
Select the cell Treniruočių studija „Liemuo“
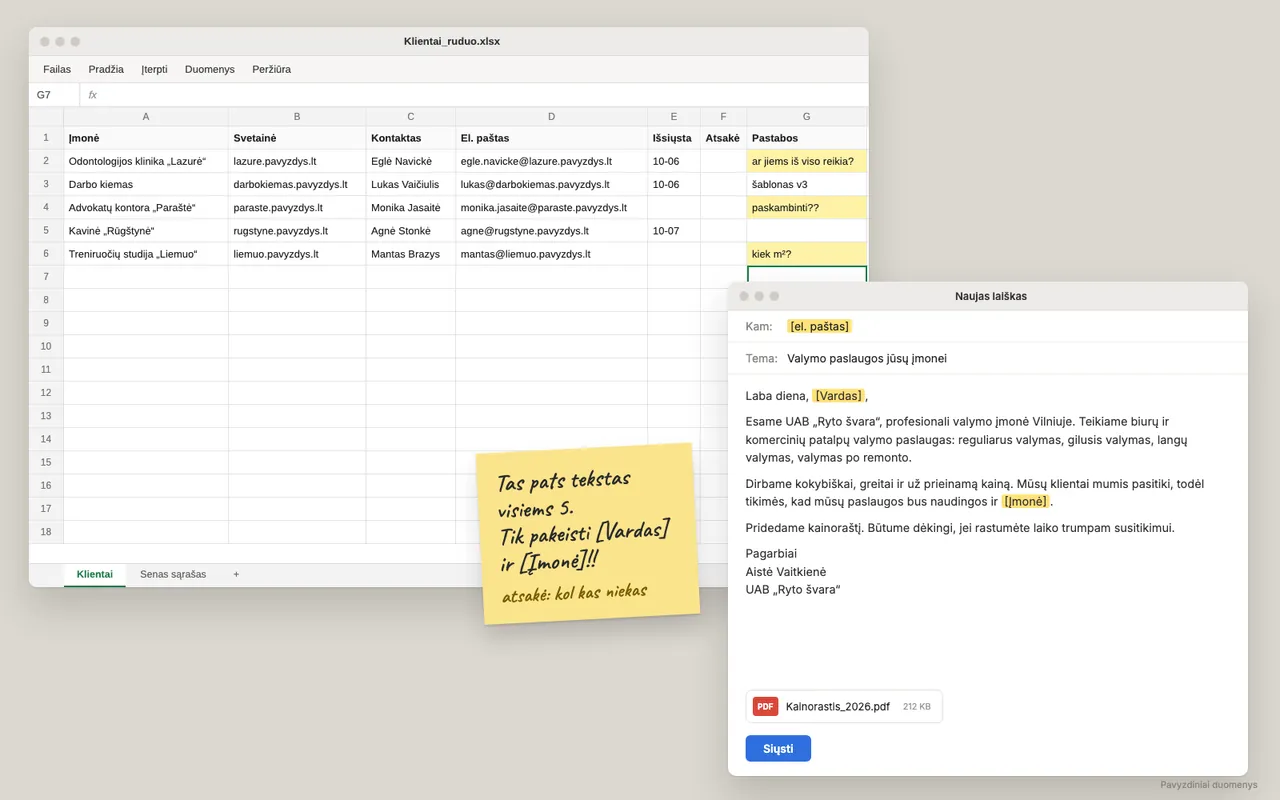pyautogui.click(x=146, y=254)
